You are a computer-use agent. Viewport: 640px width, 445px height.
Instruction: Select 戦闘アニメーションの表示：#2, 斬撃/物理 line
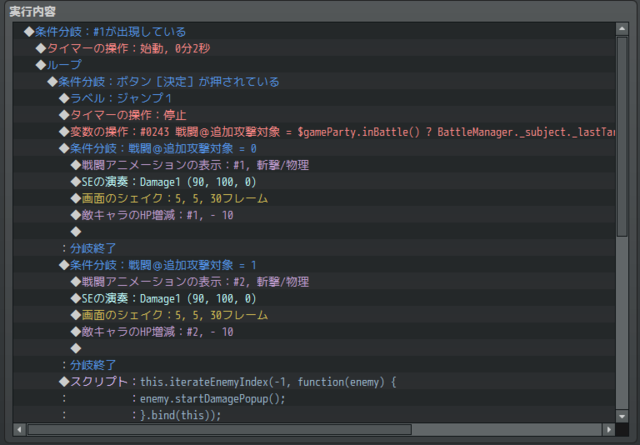pos(314,282)
